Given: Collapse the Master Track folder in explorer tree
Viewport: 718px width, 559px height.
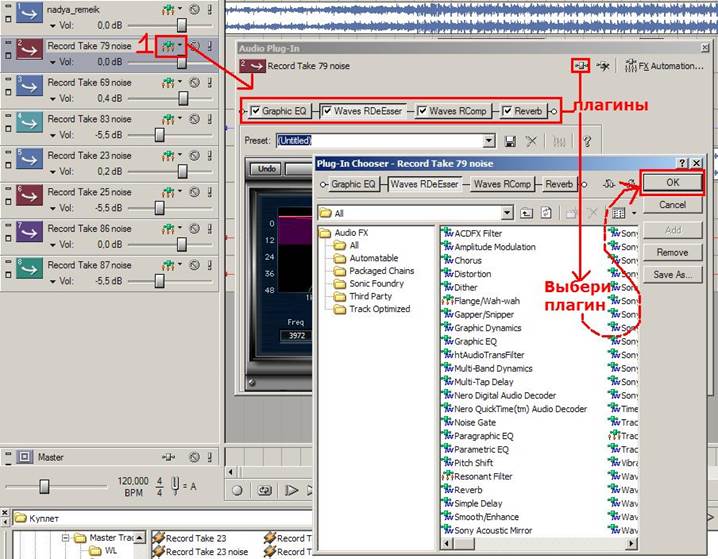Looking at the screenshot, I should (65, 537).
